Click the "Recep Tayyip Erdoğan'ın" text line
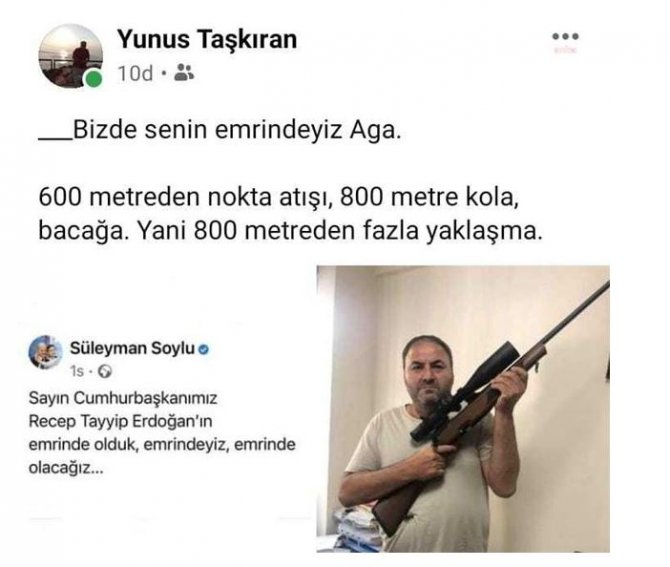The width and height of the screenshot is (670, 567). click(120, 421)
